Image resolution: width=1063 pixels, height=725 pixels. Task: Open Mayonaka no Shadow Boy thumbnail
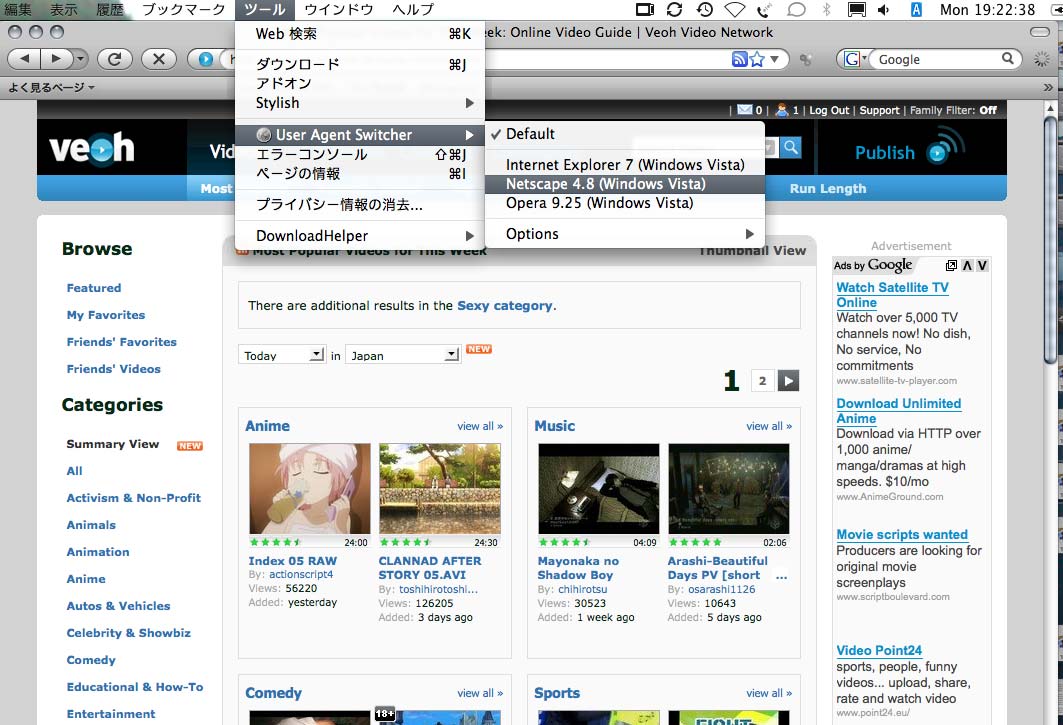pos(599,489)
